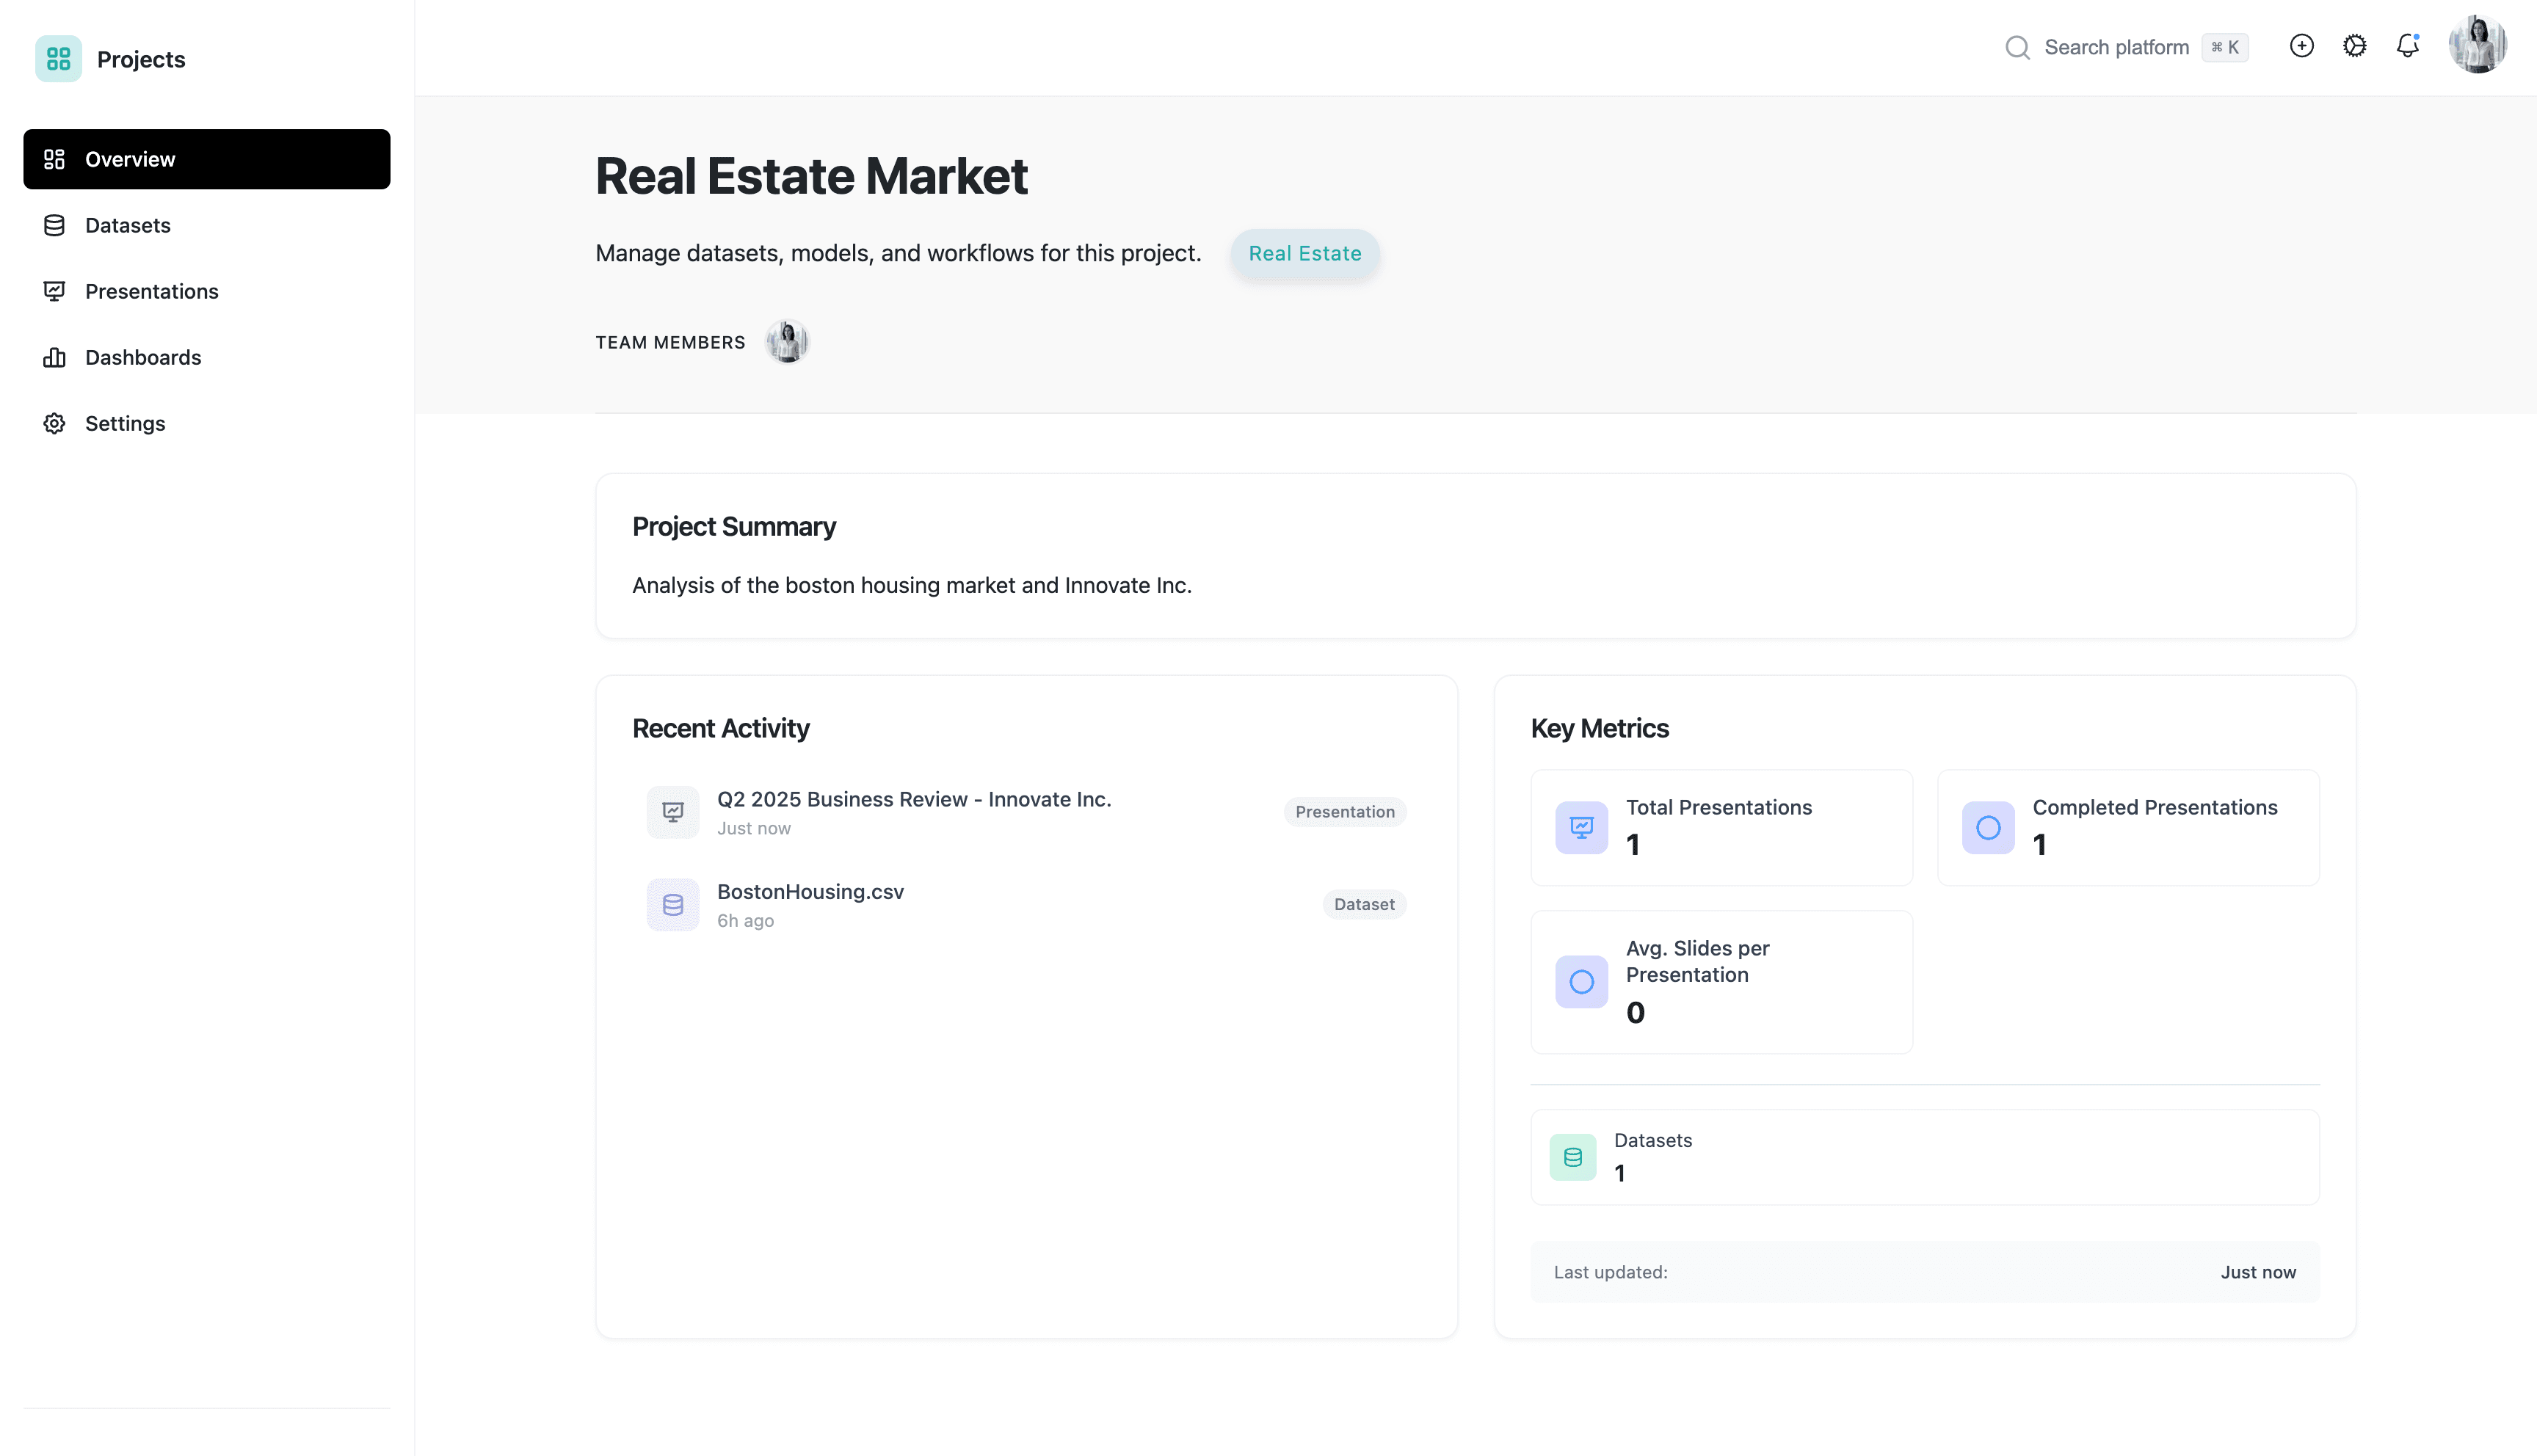This screenshot has height=1456, width=2537.
Task: Click the Completed Presentations circle icon
Action: [x=1988, y=827]
